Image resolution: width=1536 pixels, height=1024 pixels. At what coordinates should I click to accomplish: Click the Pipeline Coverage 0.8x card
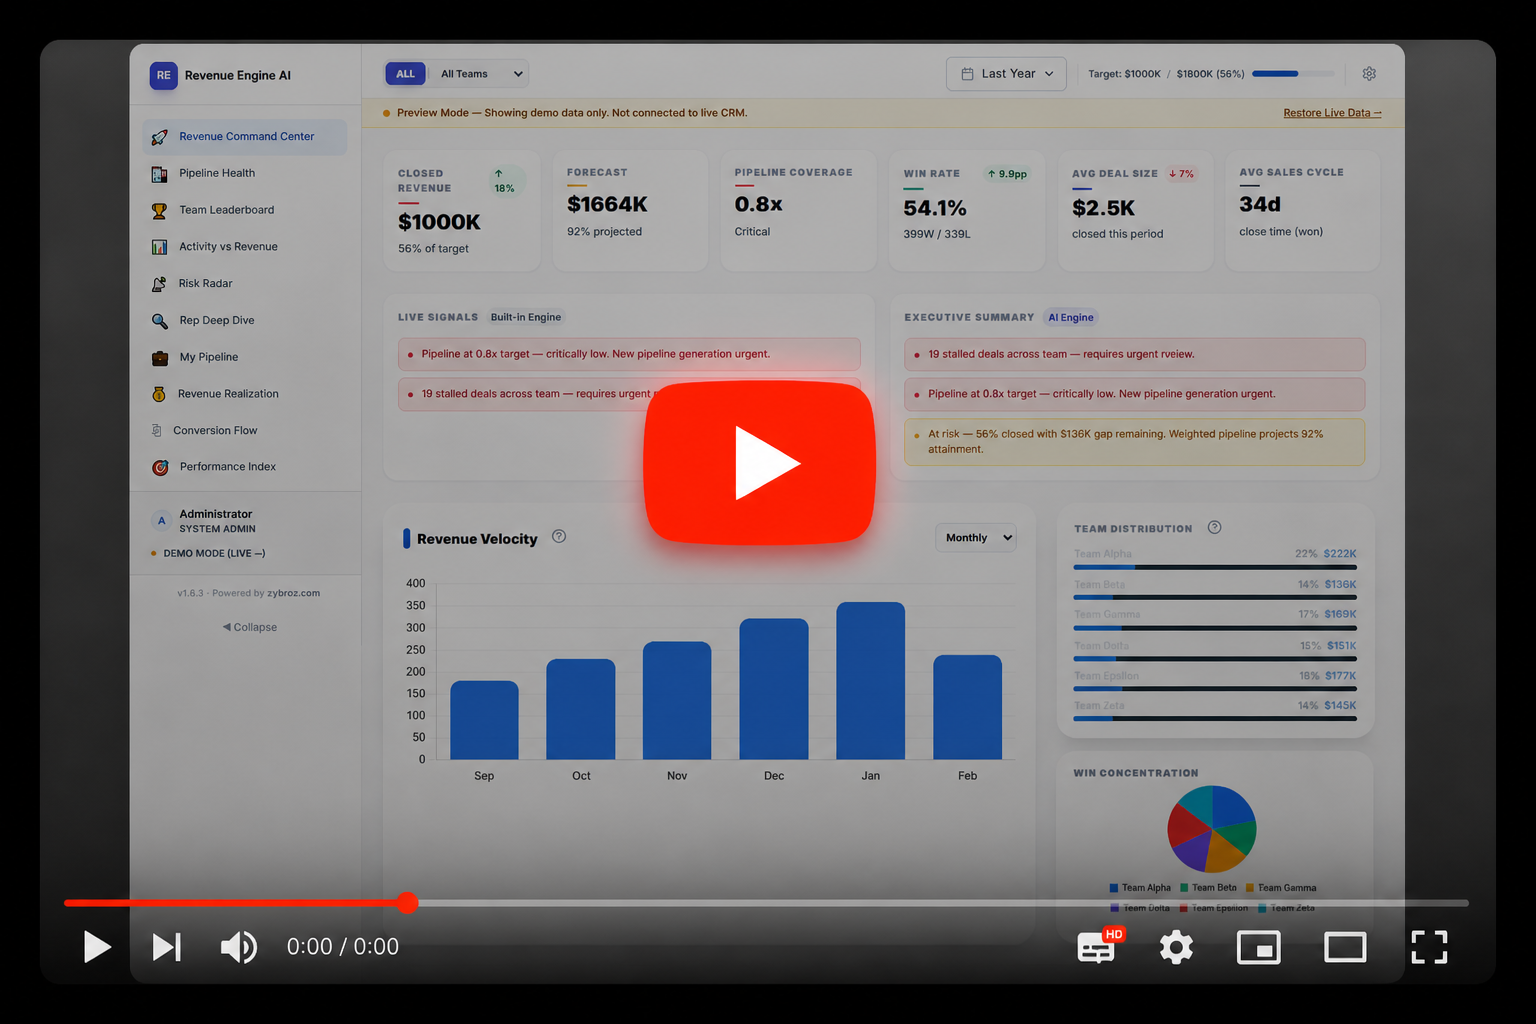798,211
